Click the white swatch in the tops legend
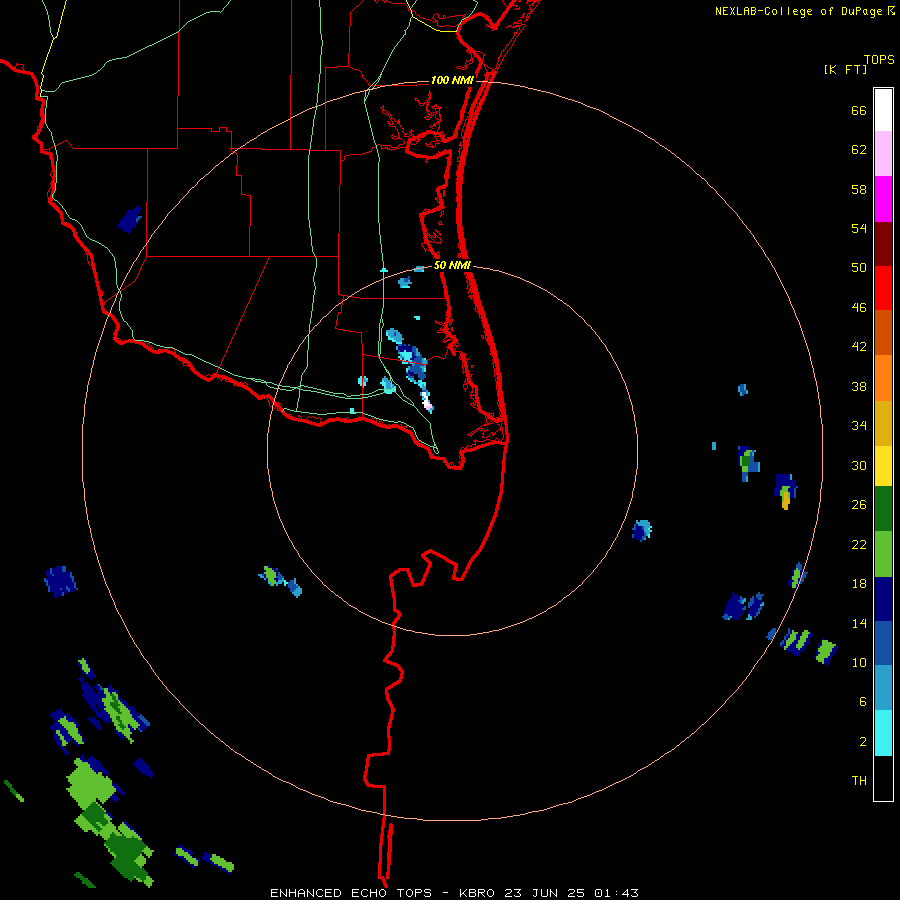The height and width of the screenshot is (900, 900). click(883, 110)
